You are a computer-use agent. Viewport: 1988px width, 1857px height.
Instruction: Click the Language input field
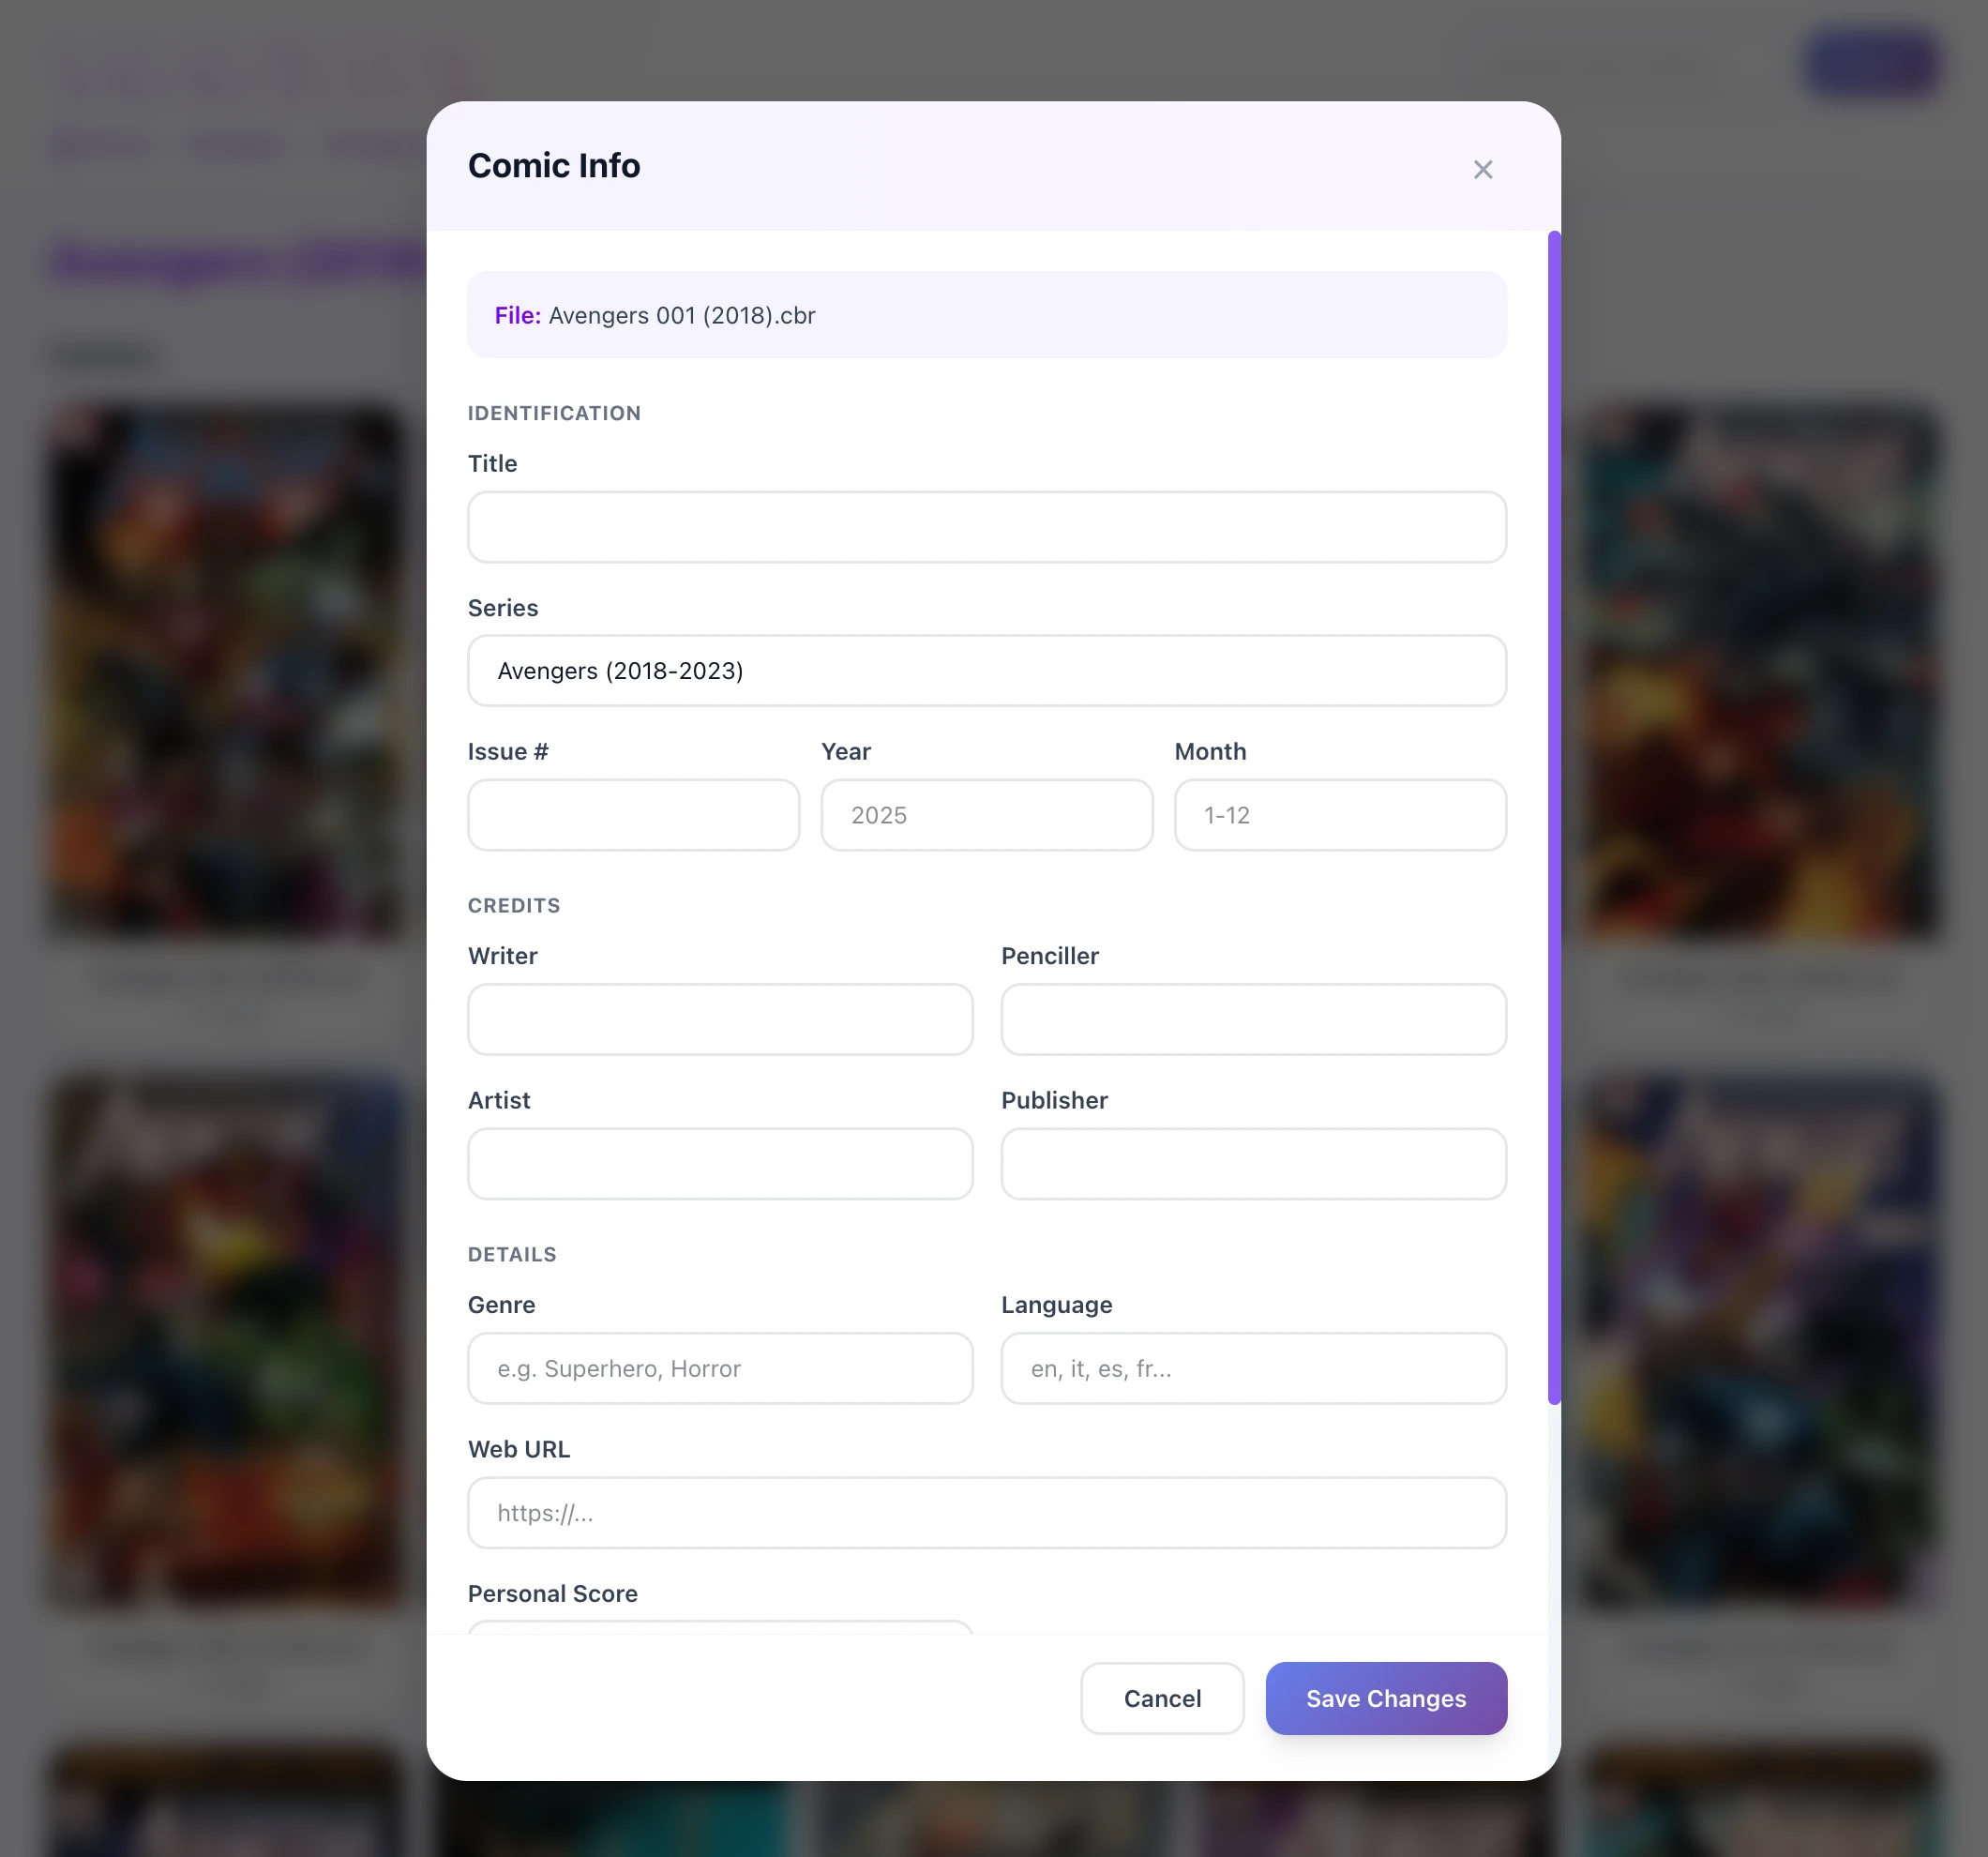point(1253,1368)
